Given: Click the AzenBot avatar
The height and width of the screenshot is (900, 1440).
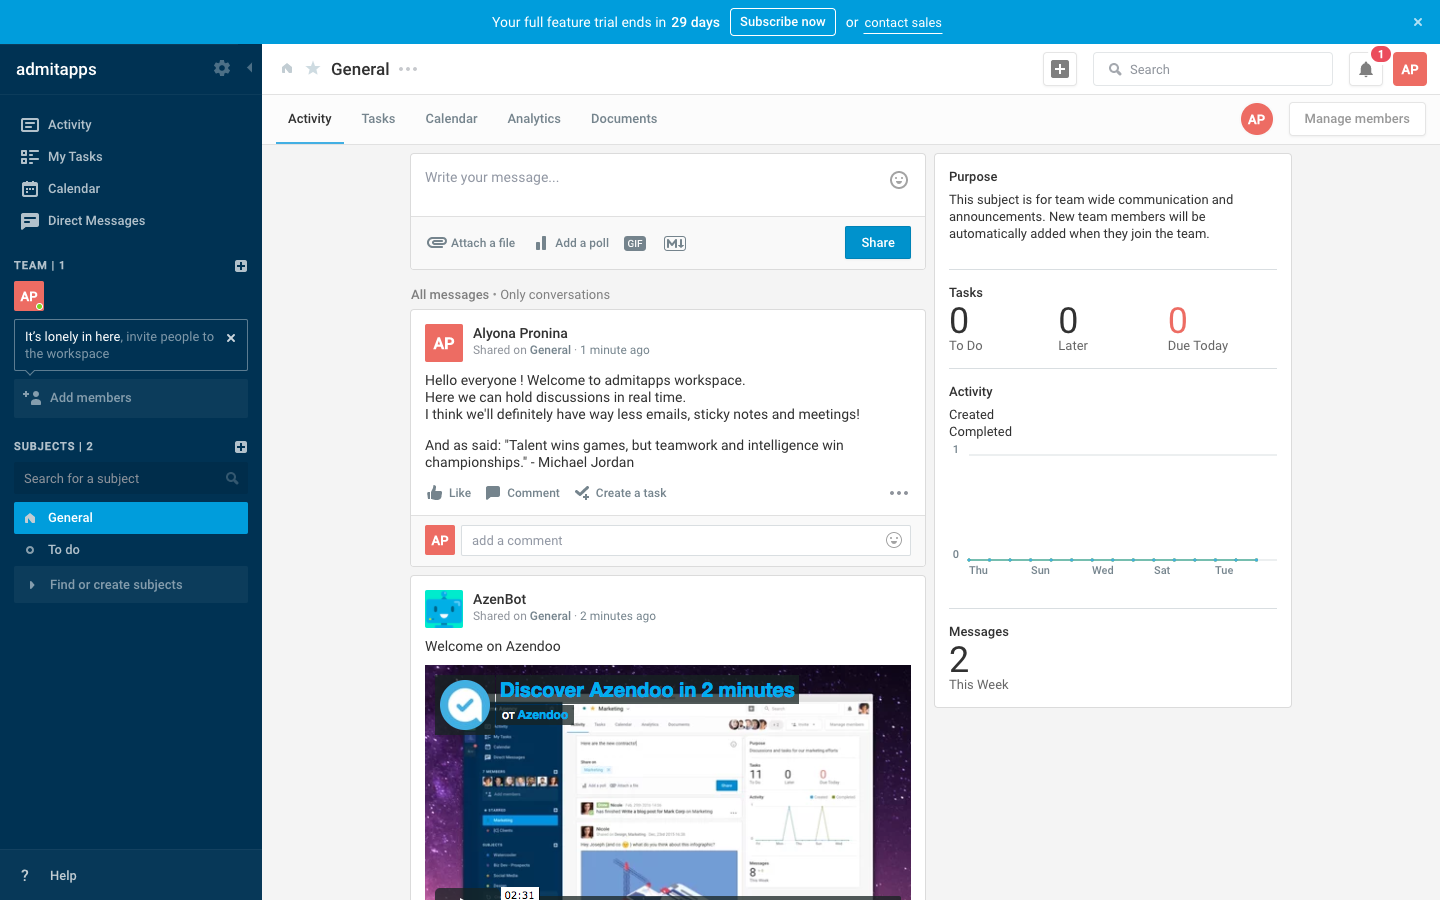Looking at the screenshot, I should tap(444, 609).
